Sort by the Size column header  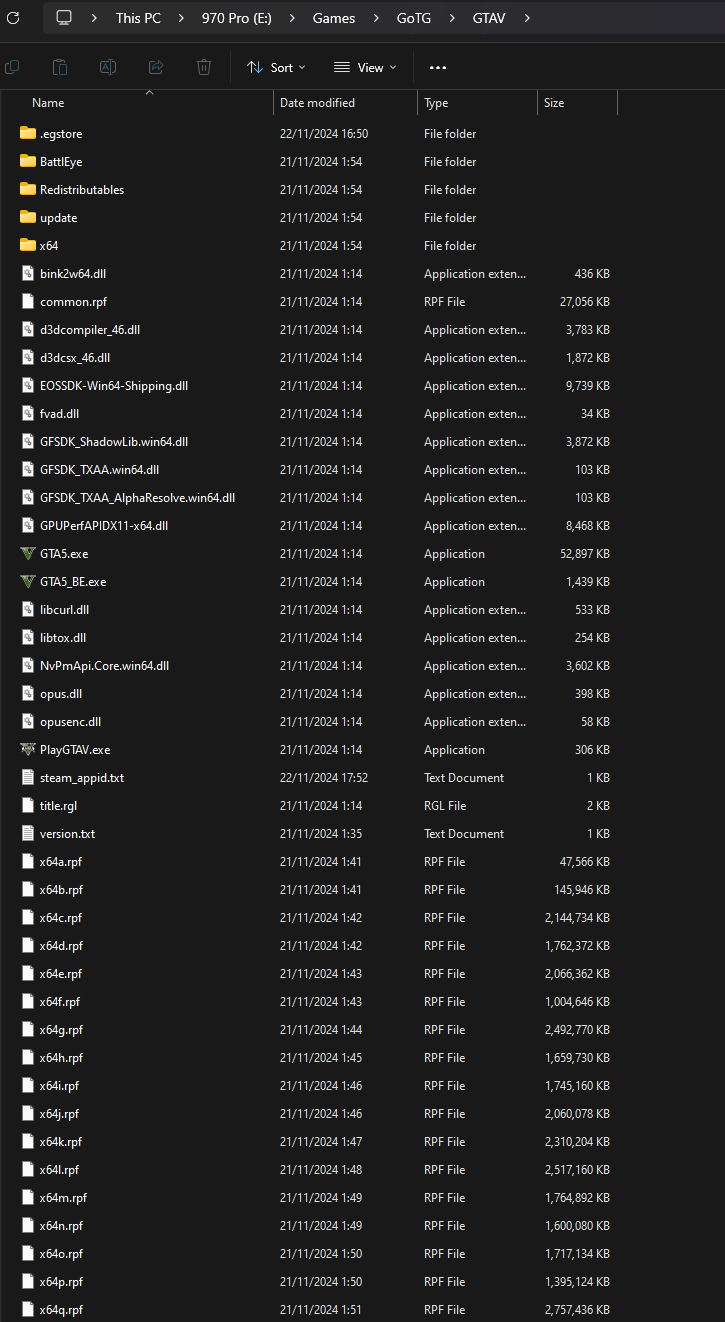point(554,103)
